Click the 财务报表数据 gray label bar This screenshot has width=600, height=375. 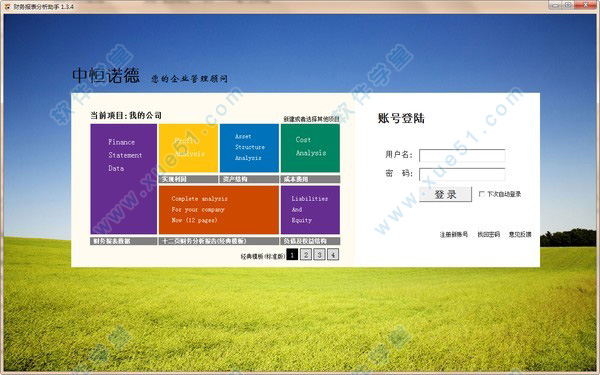[124, 241]
